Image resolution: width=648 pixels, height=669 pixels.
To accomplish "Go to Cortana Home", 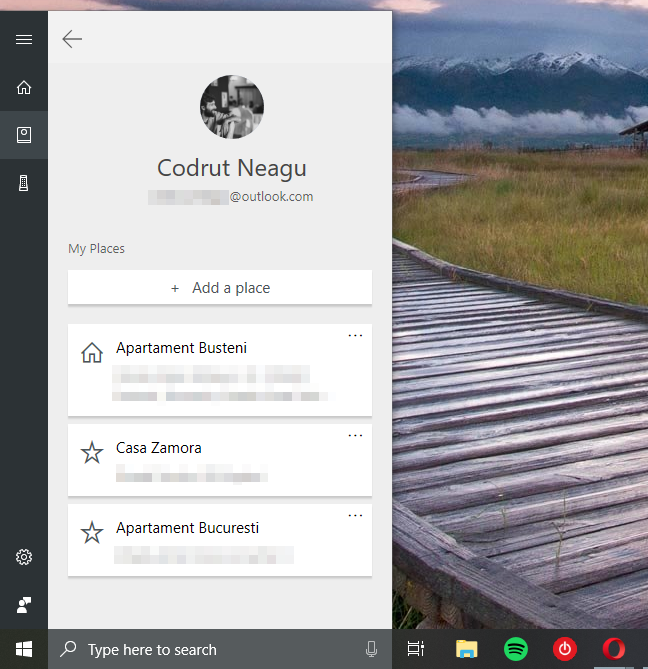I will [24, 87].
